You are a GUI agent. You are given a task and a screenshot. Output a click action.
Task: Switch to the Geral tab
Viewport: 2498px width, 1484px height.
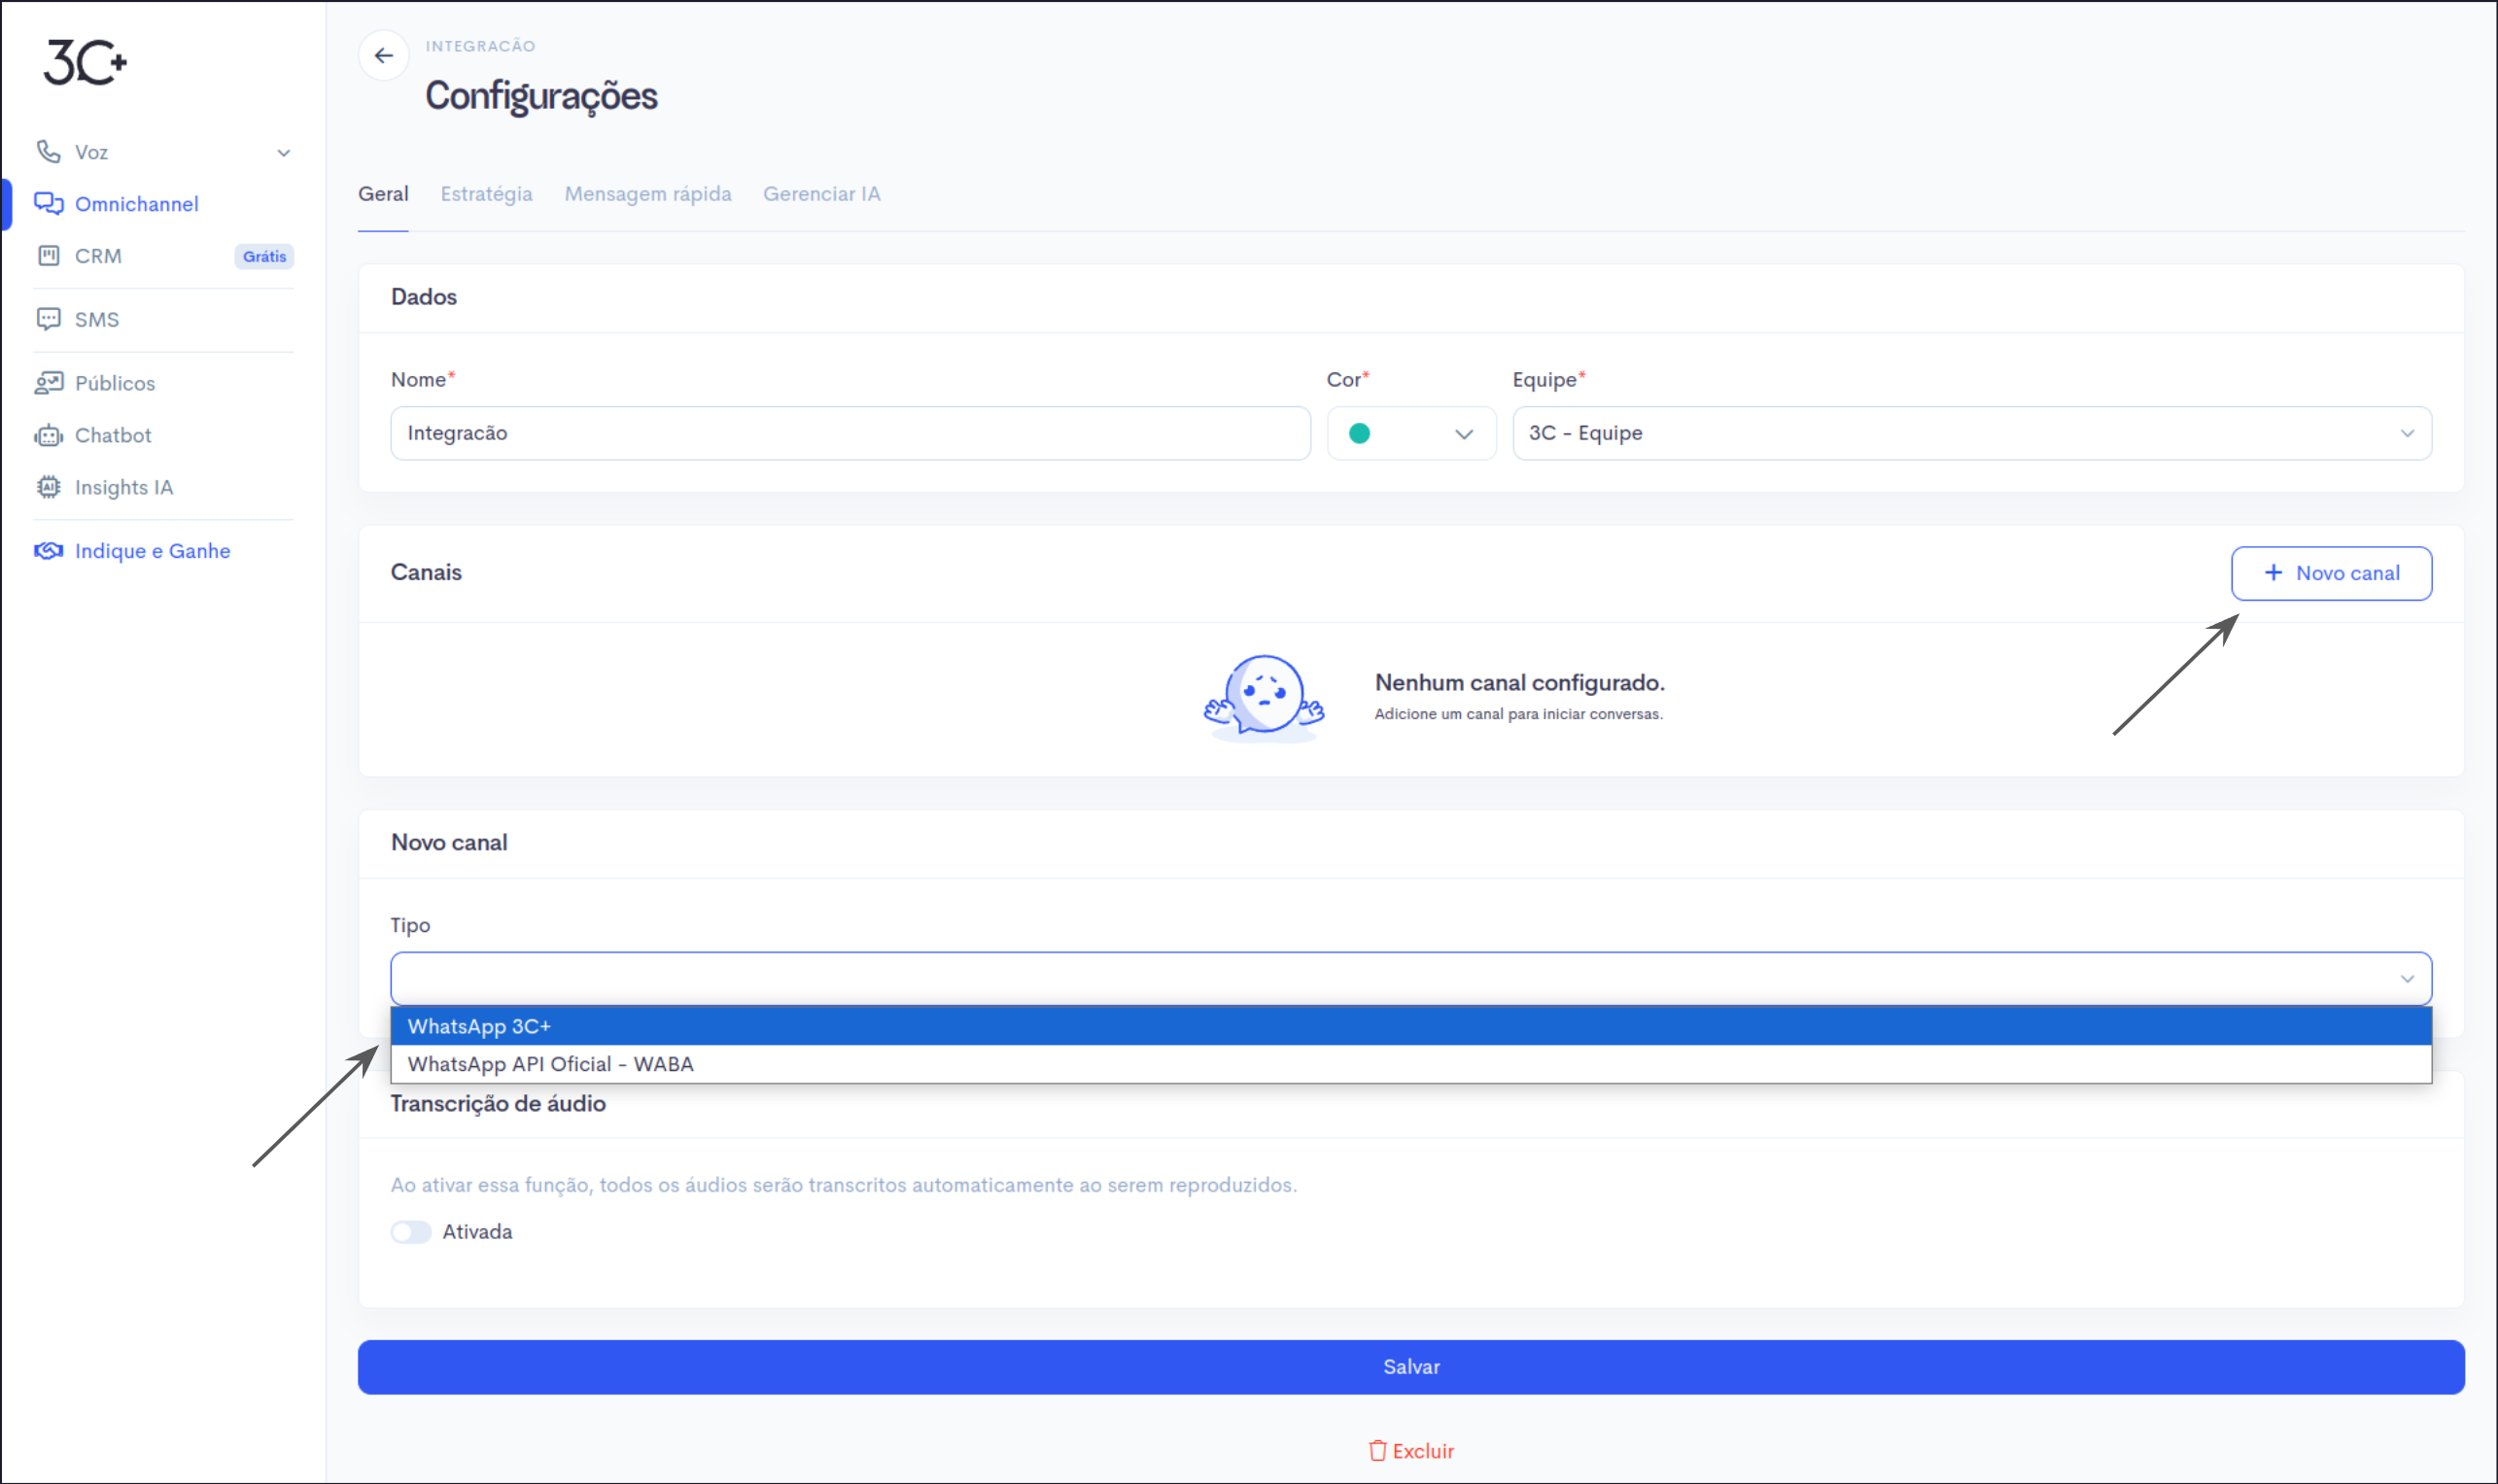tap(383, 194)
